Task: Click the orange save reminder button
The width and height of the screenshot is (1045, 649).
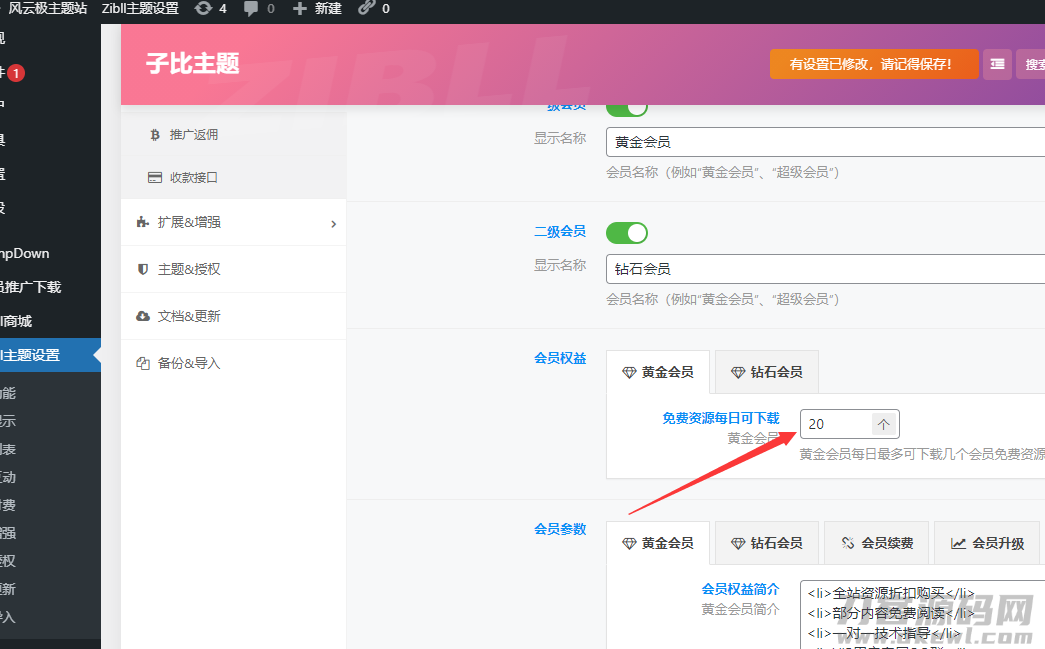Action: (873, 64)
